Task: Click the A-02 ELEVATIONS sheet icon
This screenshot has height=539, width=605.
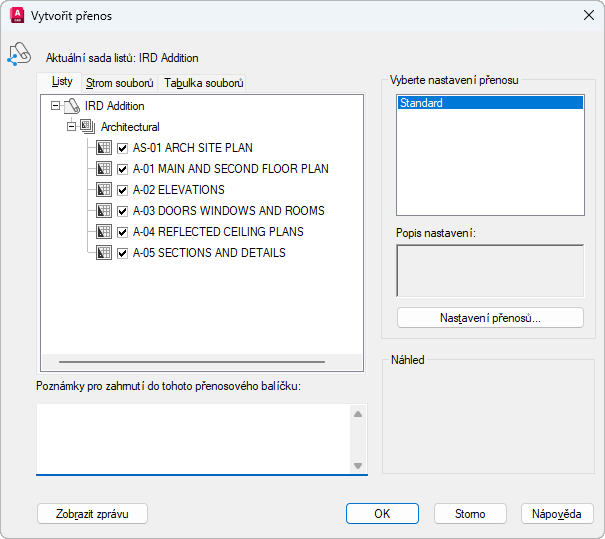Action: (104, 190)
